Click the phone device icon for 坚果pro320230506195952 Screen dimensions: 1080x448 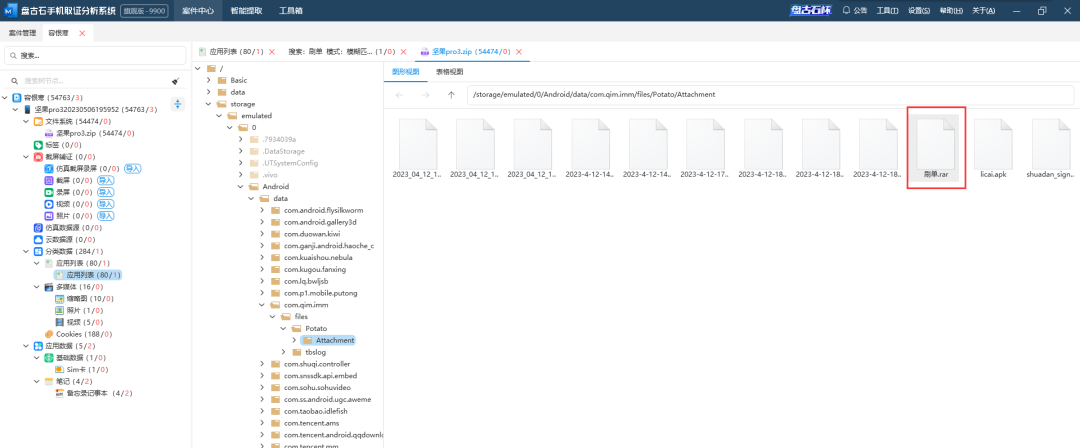click(28, 110)
